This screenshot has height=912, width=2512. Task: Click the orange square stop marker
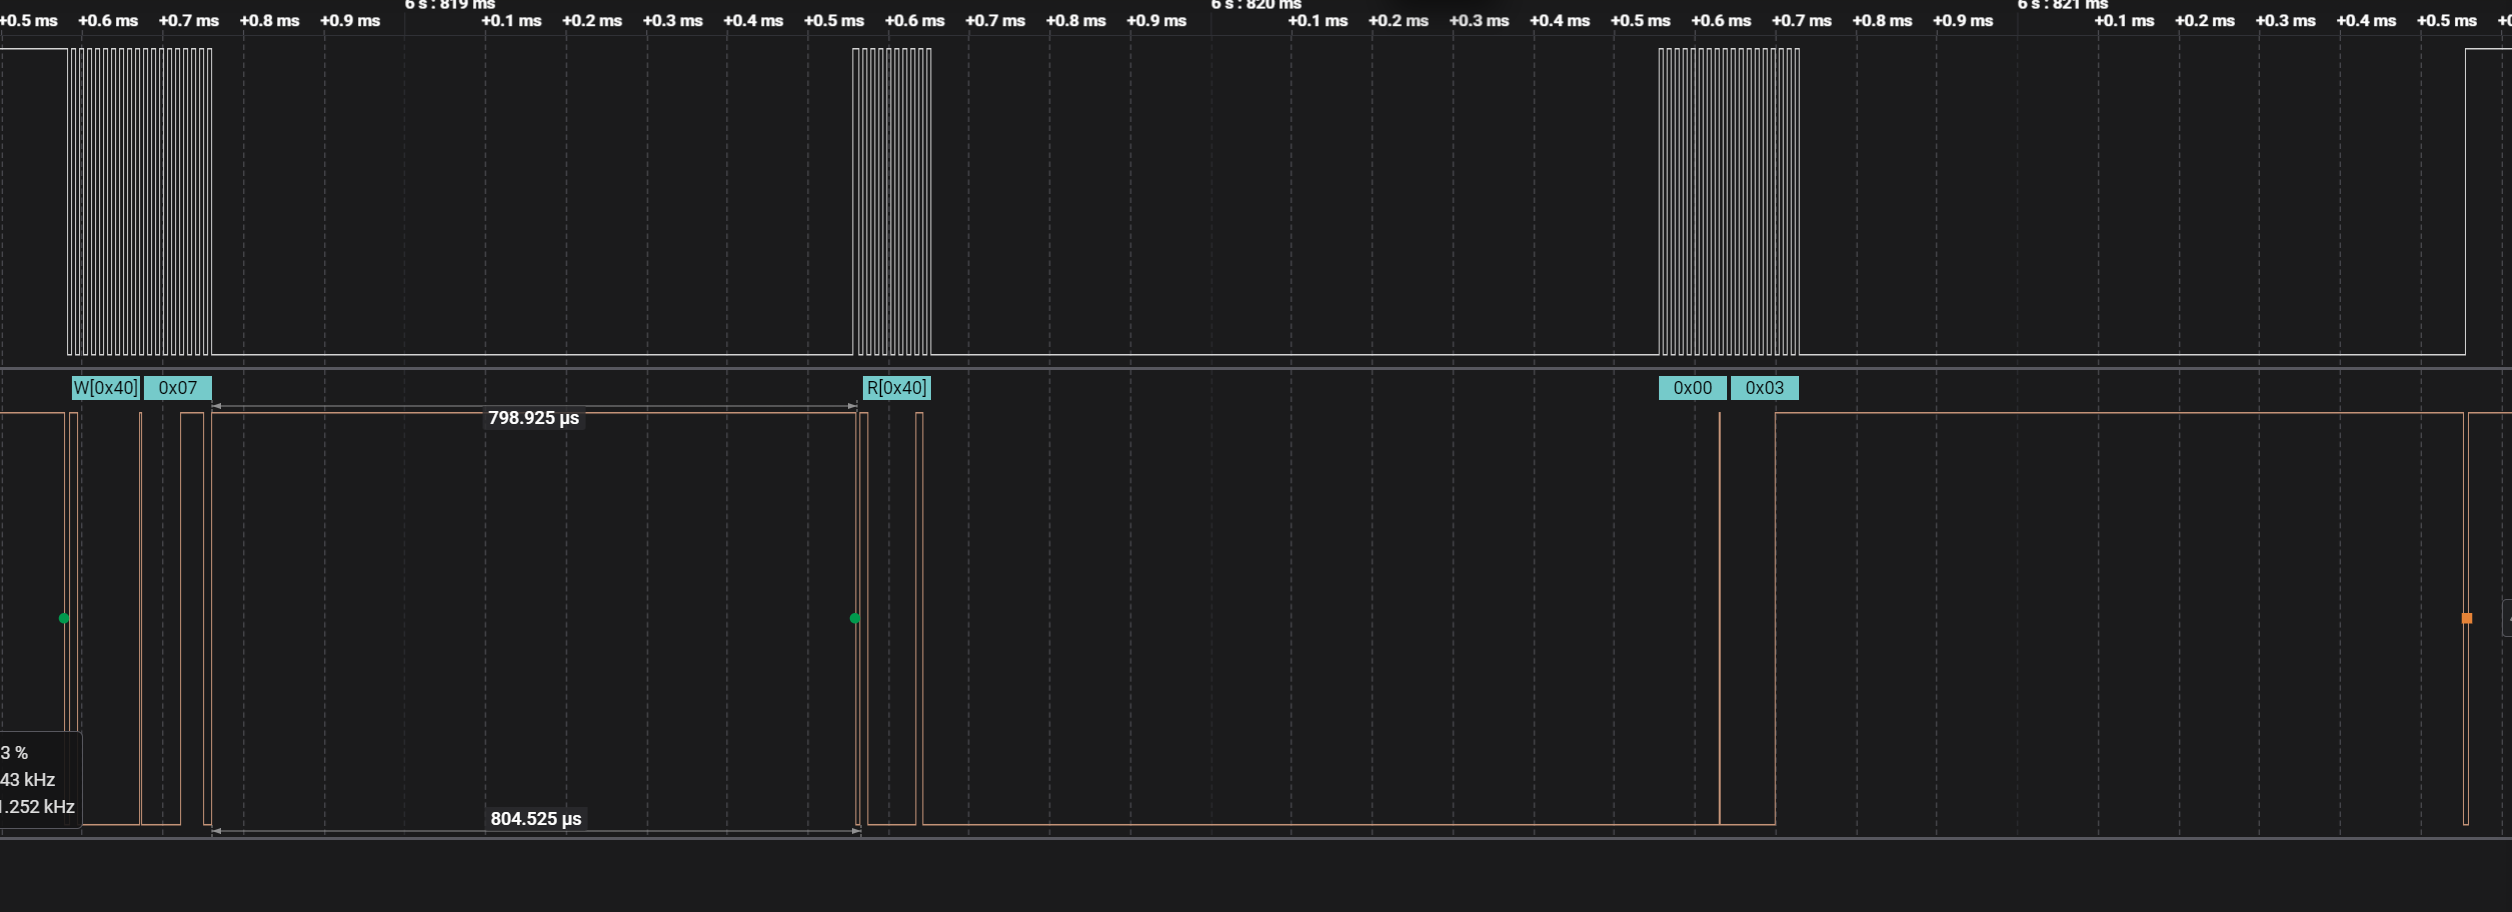[x=2466, y=618]
